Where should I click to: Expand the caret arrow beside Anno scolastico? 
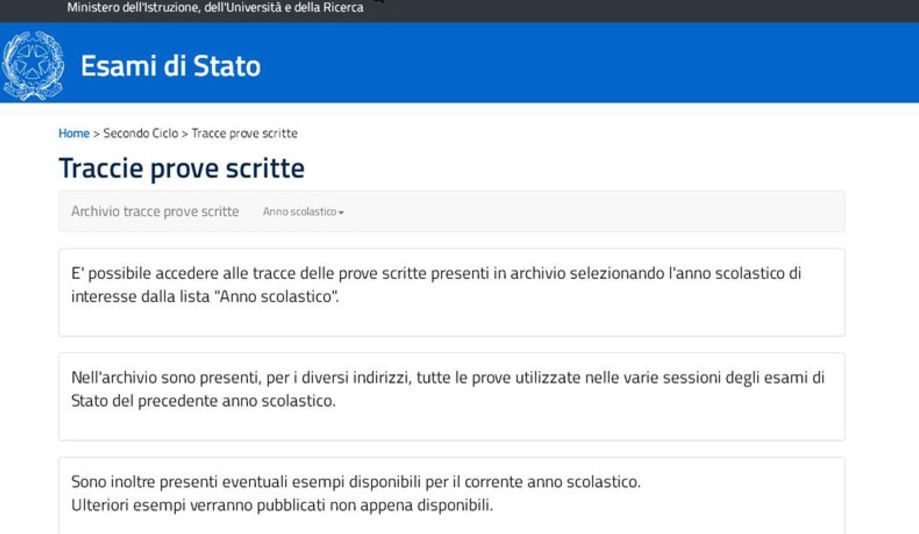pos(341,212)
